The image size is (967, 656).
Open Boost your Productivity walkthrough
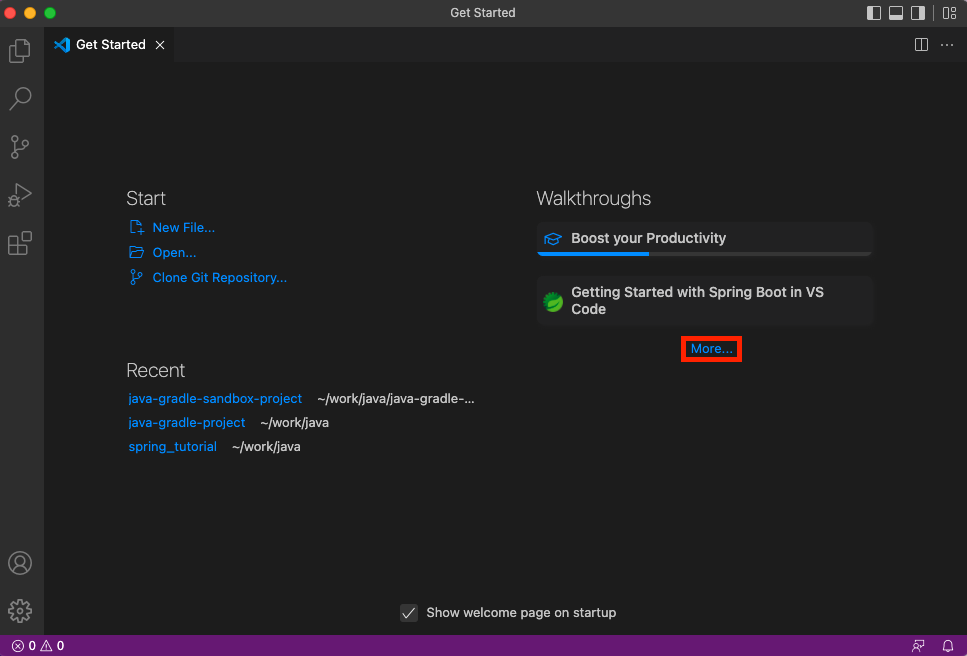(704, 239)
